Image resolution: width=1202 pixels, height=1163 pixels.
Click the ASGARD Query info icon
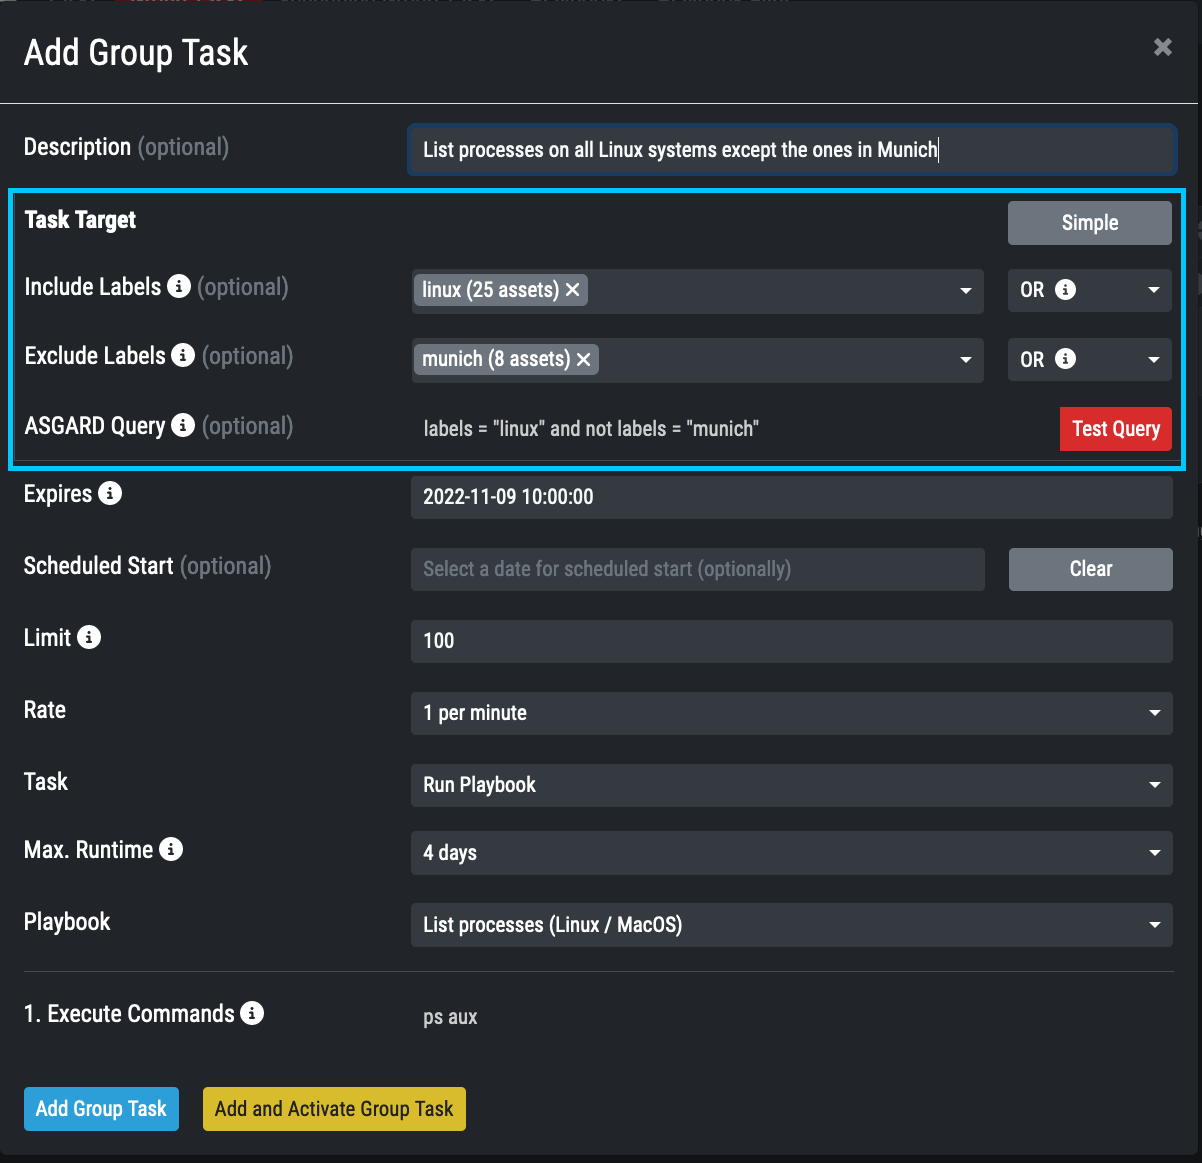[183, 426]
